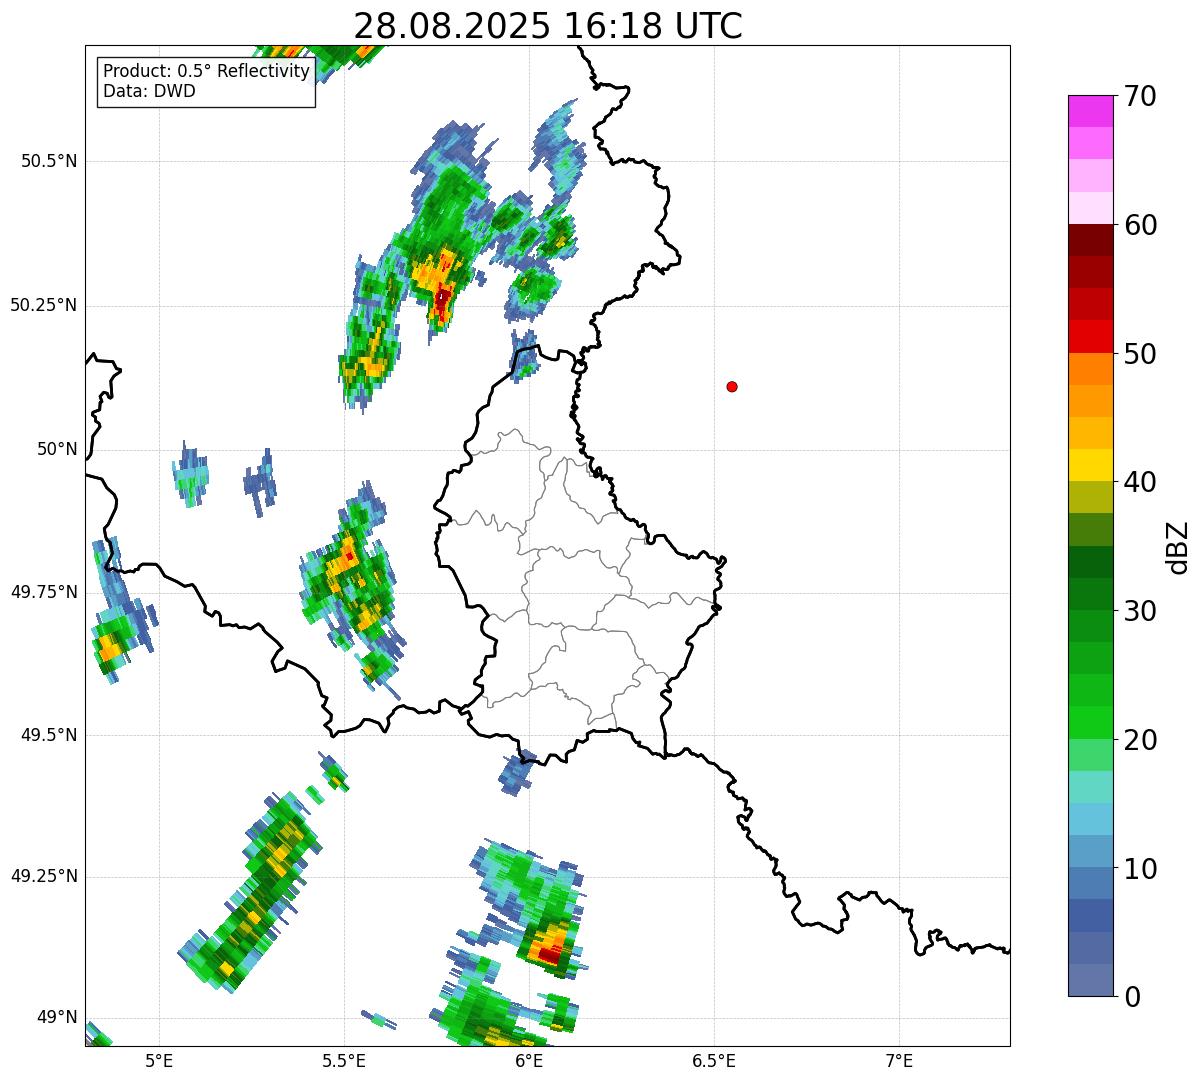Click the 50 colorbar tick label
The image size is (1202, 1081).
(x=1140, y=354)
